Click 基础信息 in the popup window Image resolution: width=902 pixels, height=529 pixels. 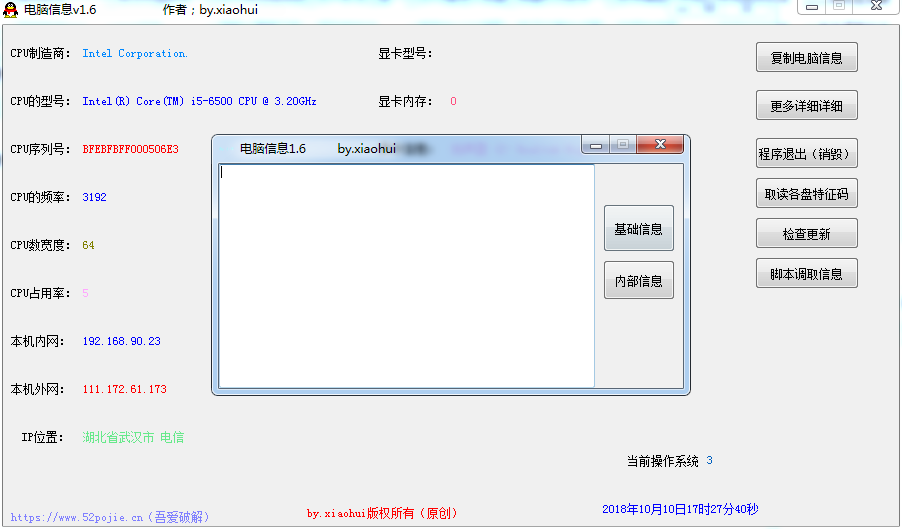639,228
